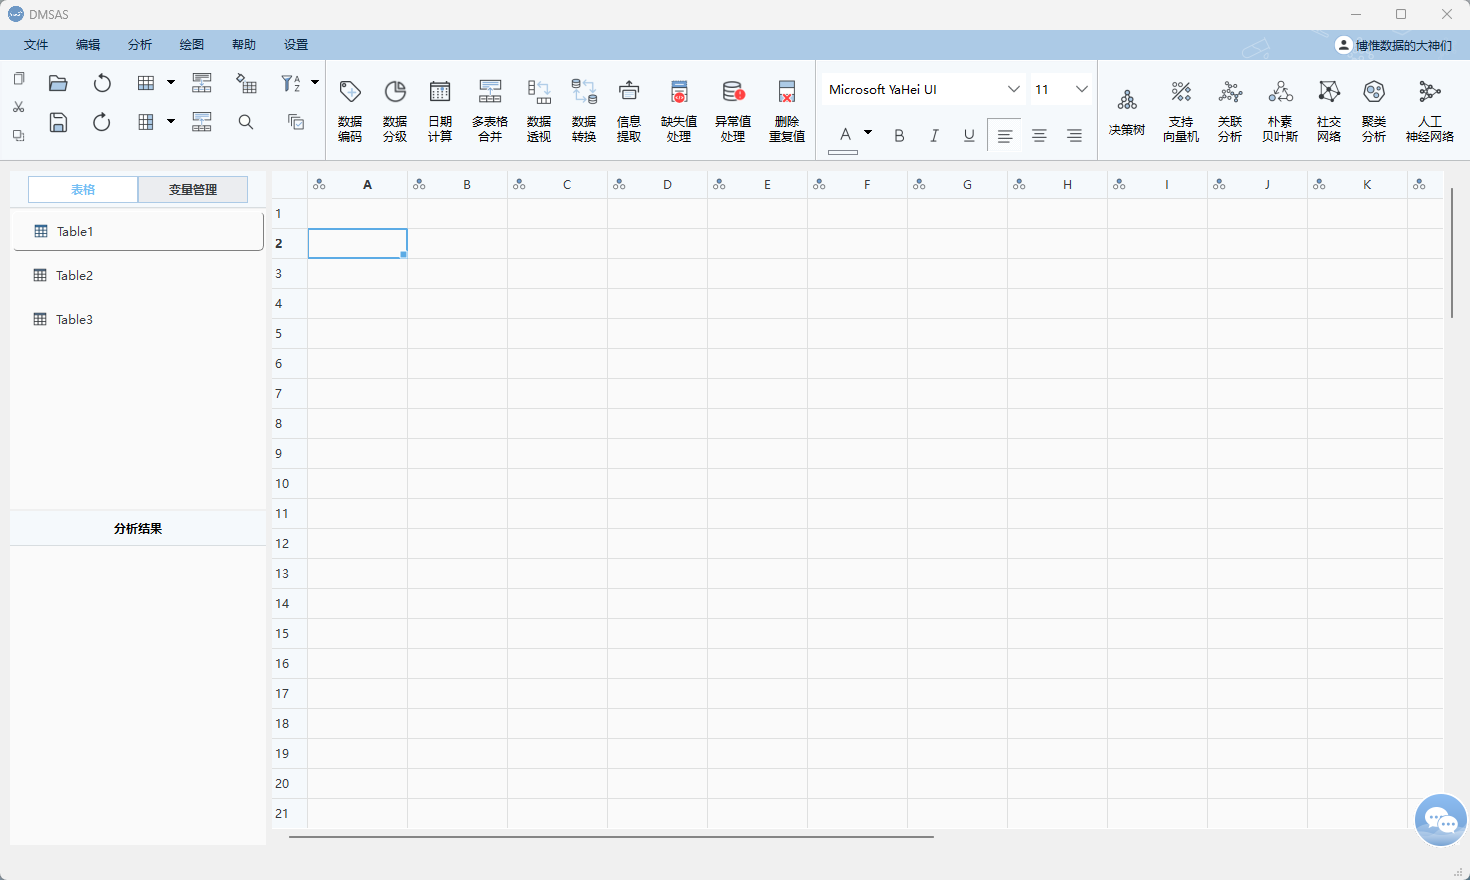Run the 决策树 analysis
The height and width of the screenshot is (880, 1470).
(1127, 112)
